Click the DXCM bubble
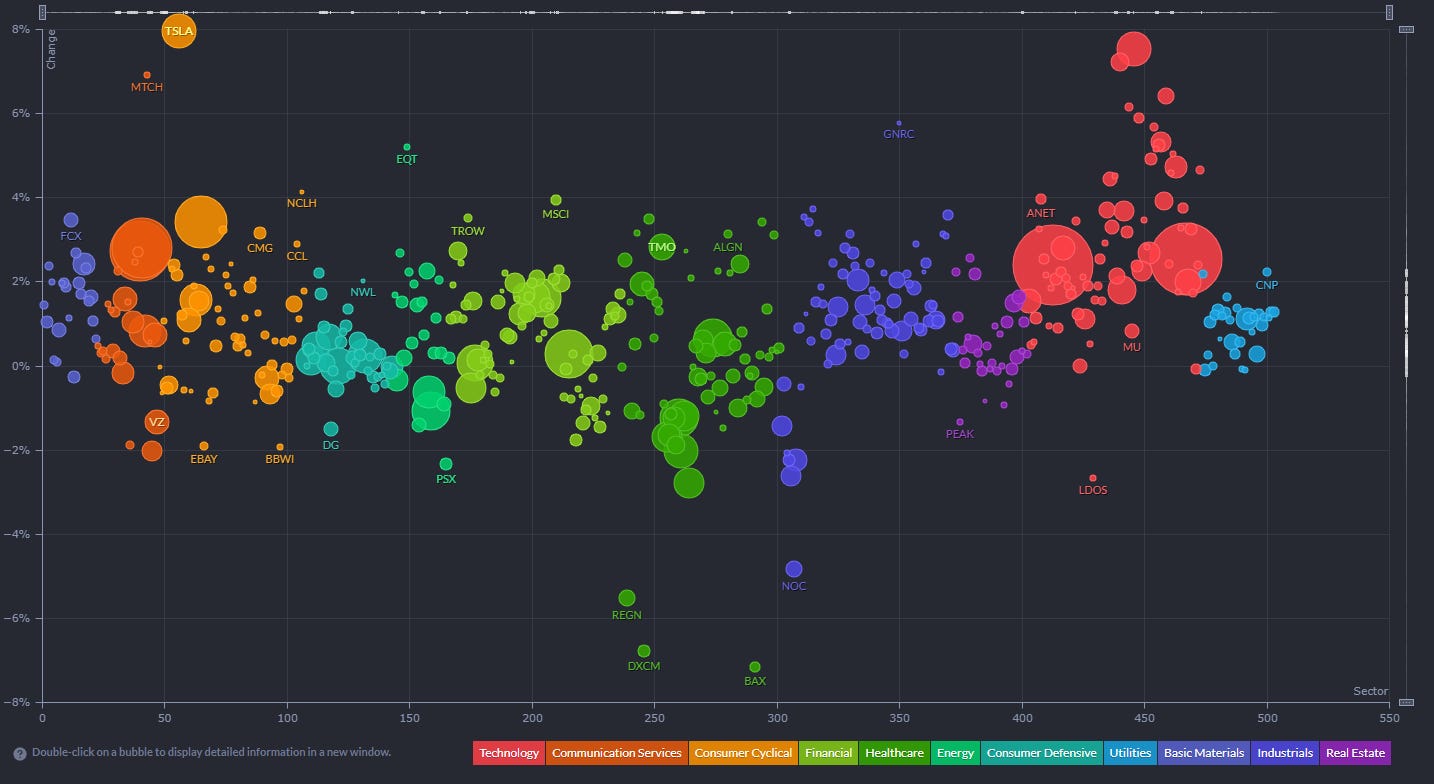Screen dimensions: 1434x784 [x=644, y=651]
